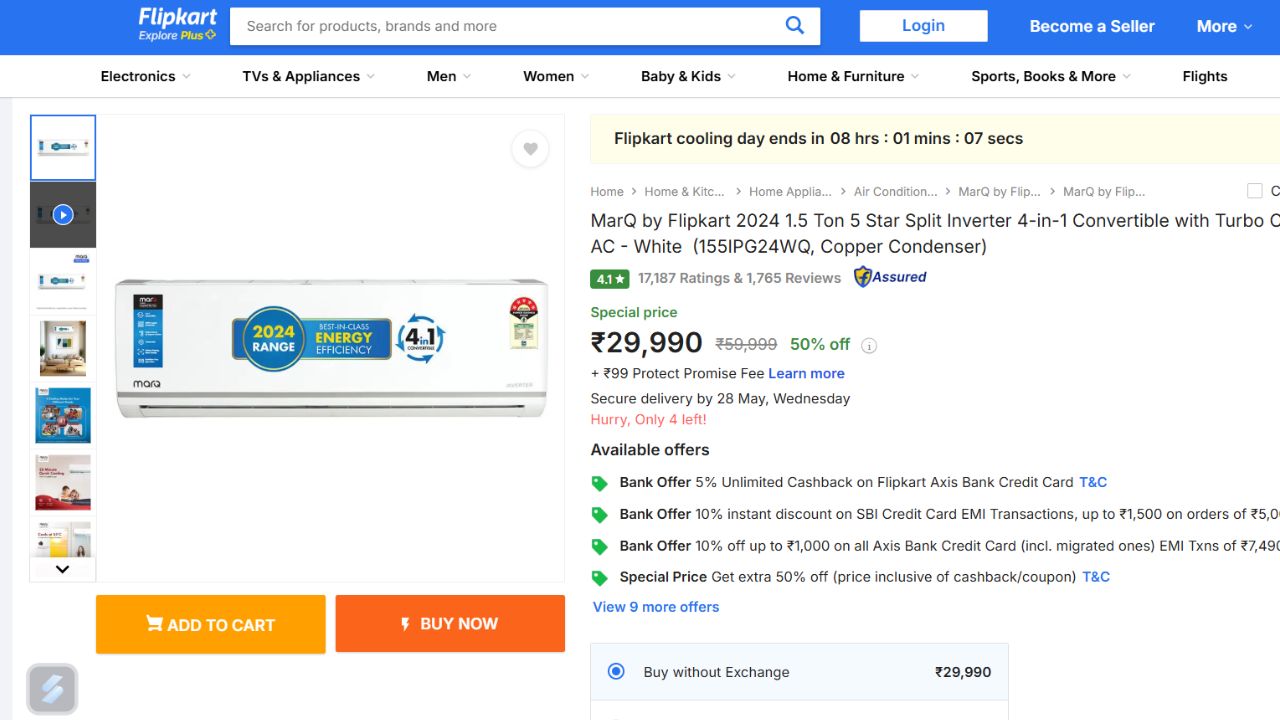Go to the Air Conditioners breadcrumb link
1280x720 pixels.
tap(895, 192)
